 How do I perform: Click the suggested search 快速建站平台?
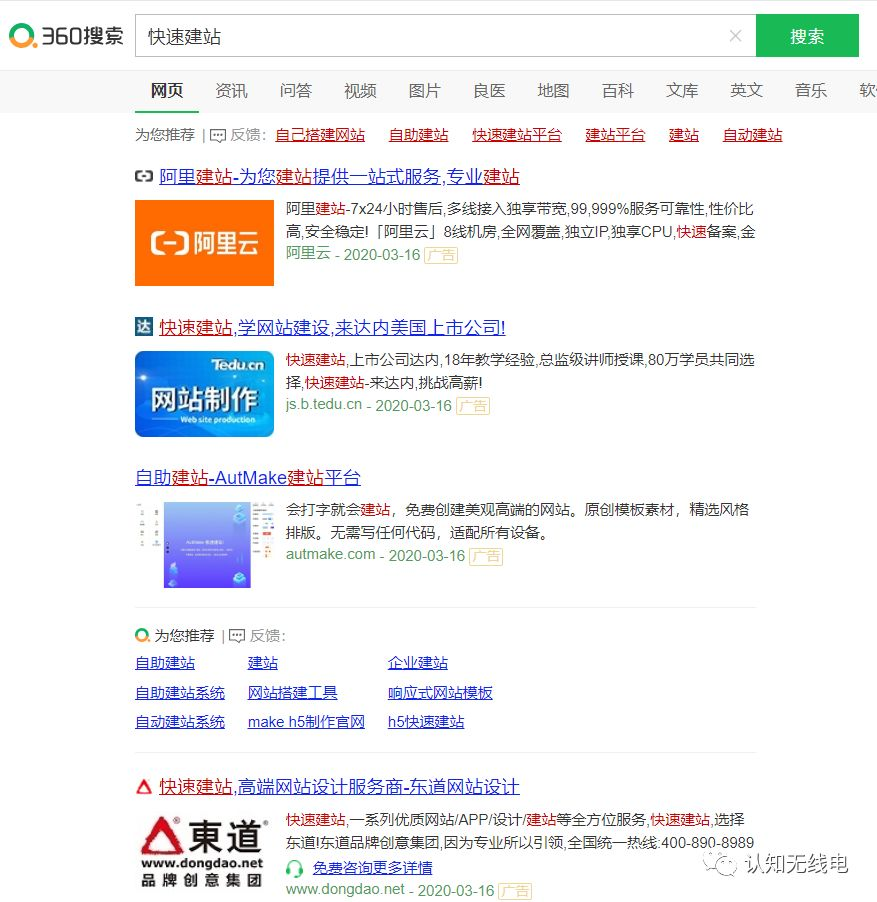[x=517, y=135]
